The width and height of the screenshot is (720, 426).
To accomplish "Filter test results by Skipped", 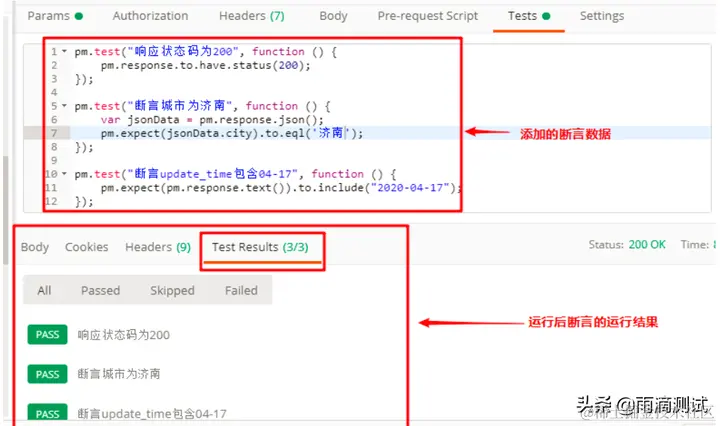I will (172, 291).
